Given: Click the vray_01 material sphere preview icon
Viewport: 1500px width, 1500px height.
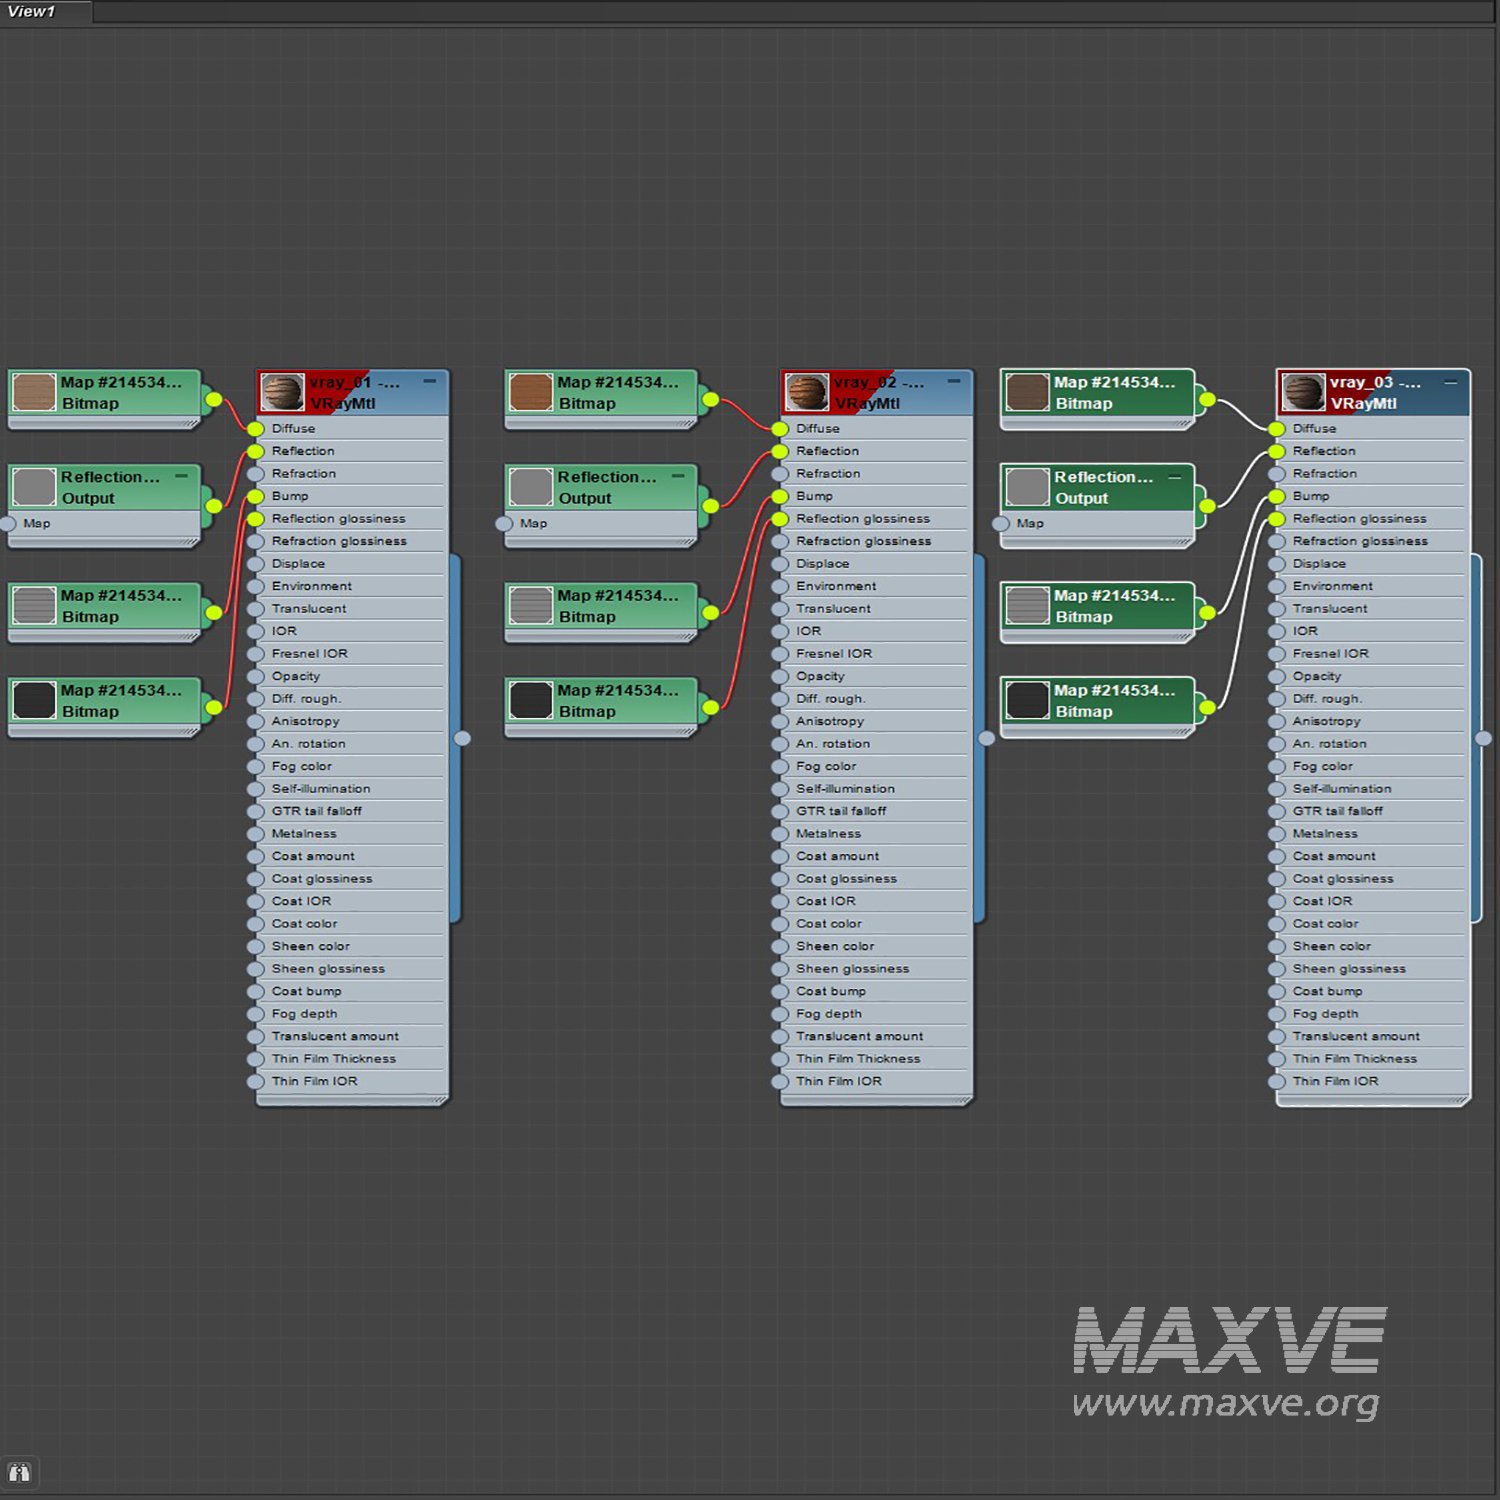Looking at the screenshot, I should click(282, 392).
